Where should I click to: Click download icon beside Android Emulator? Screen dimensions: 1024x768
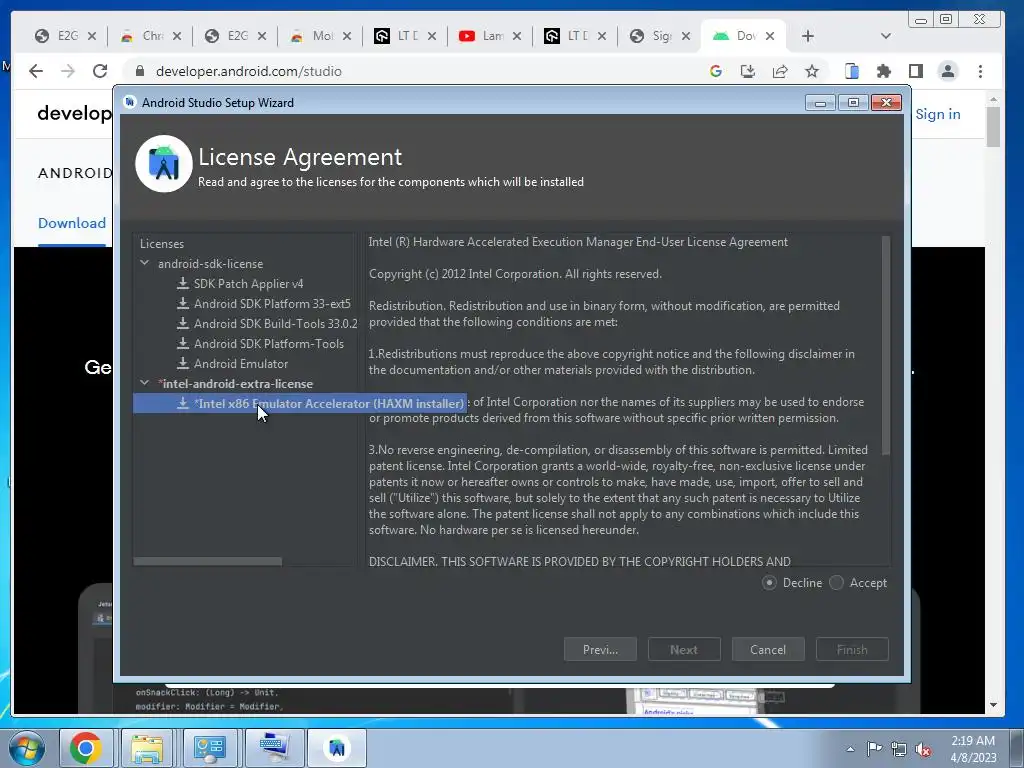183,363
